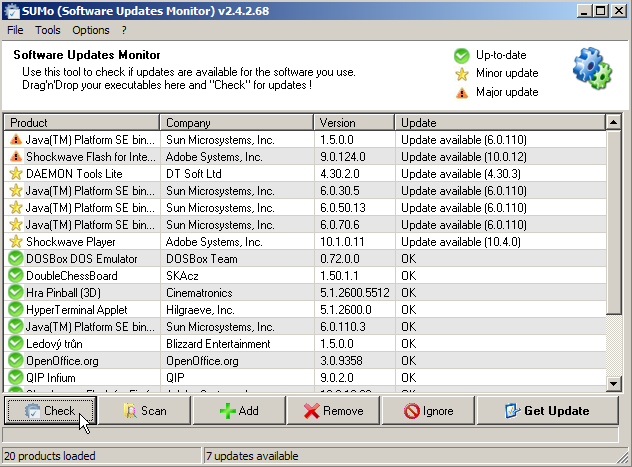Image resolution: width=632 pixels, height=467 pixels.
Task: Open the ? help menu
Action: pos(124,30)
